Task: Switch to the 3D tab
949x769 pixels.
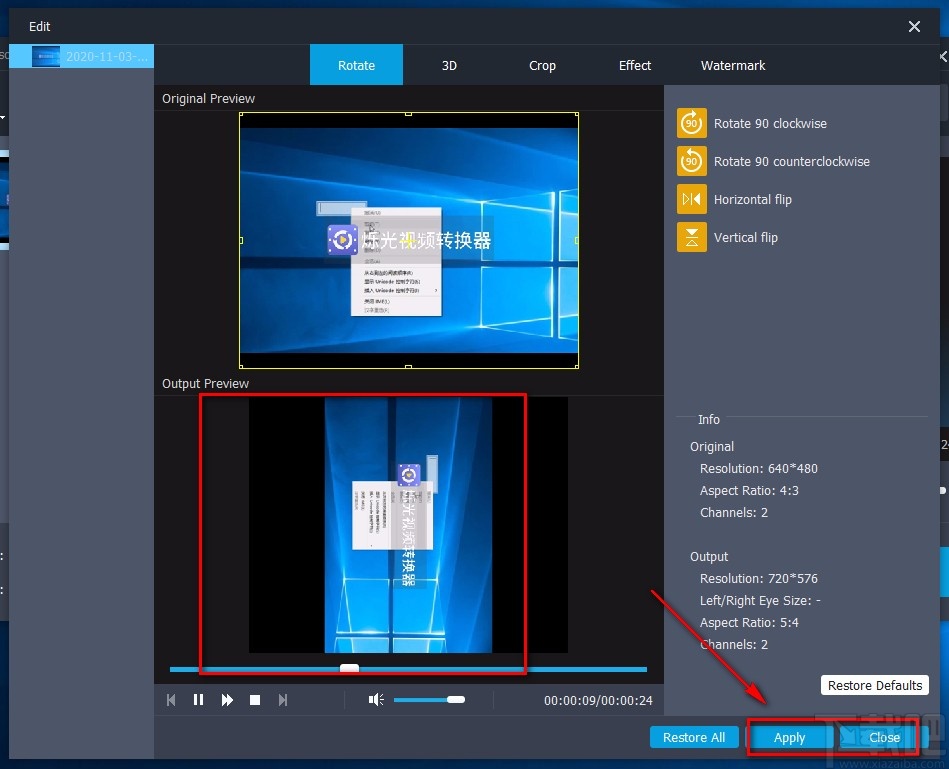Action: click(449, 65)
